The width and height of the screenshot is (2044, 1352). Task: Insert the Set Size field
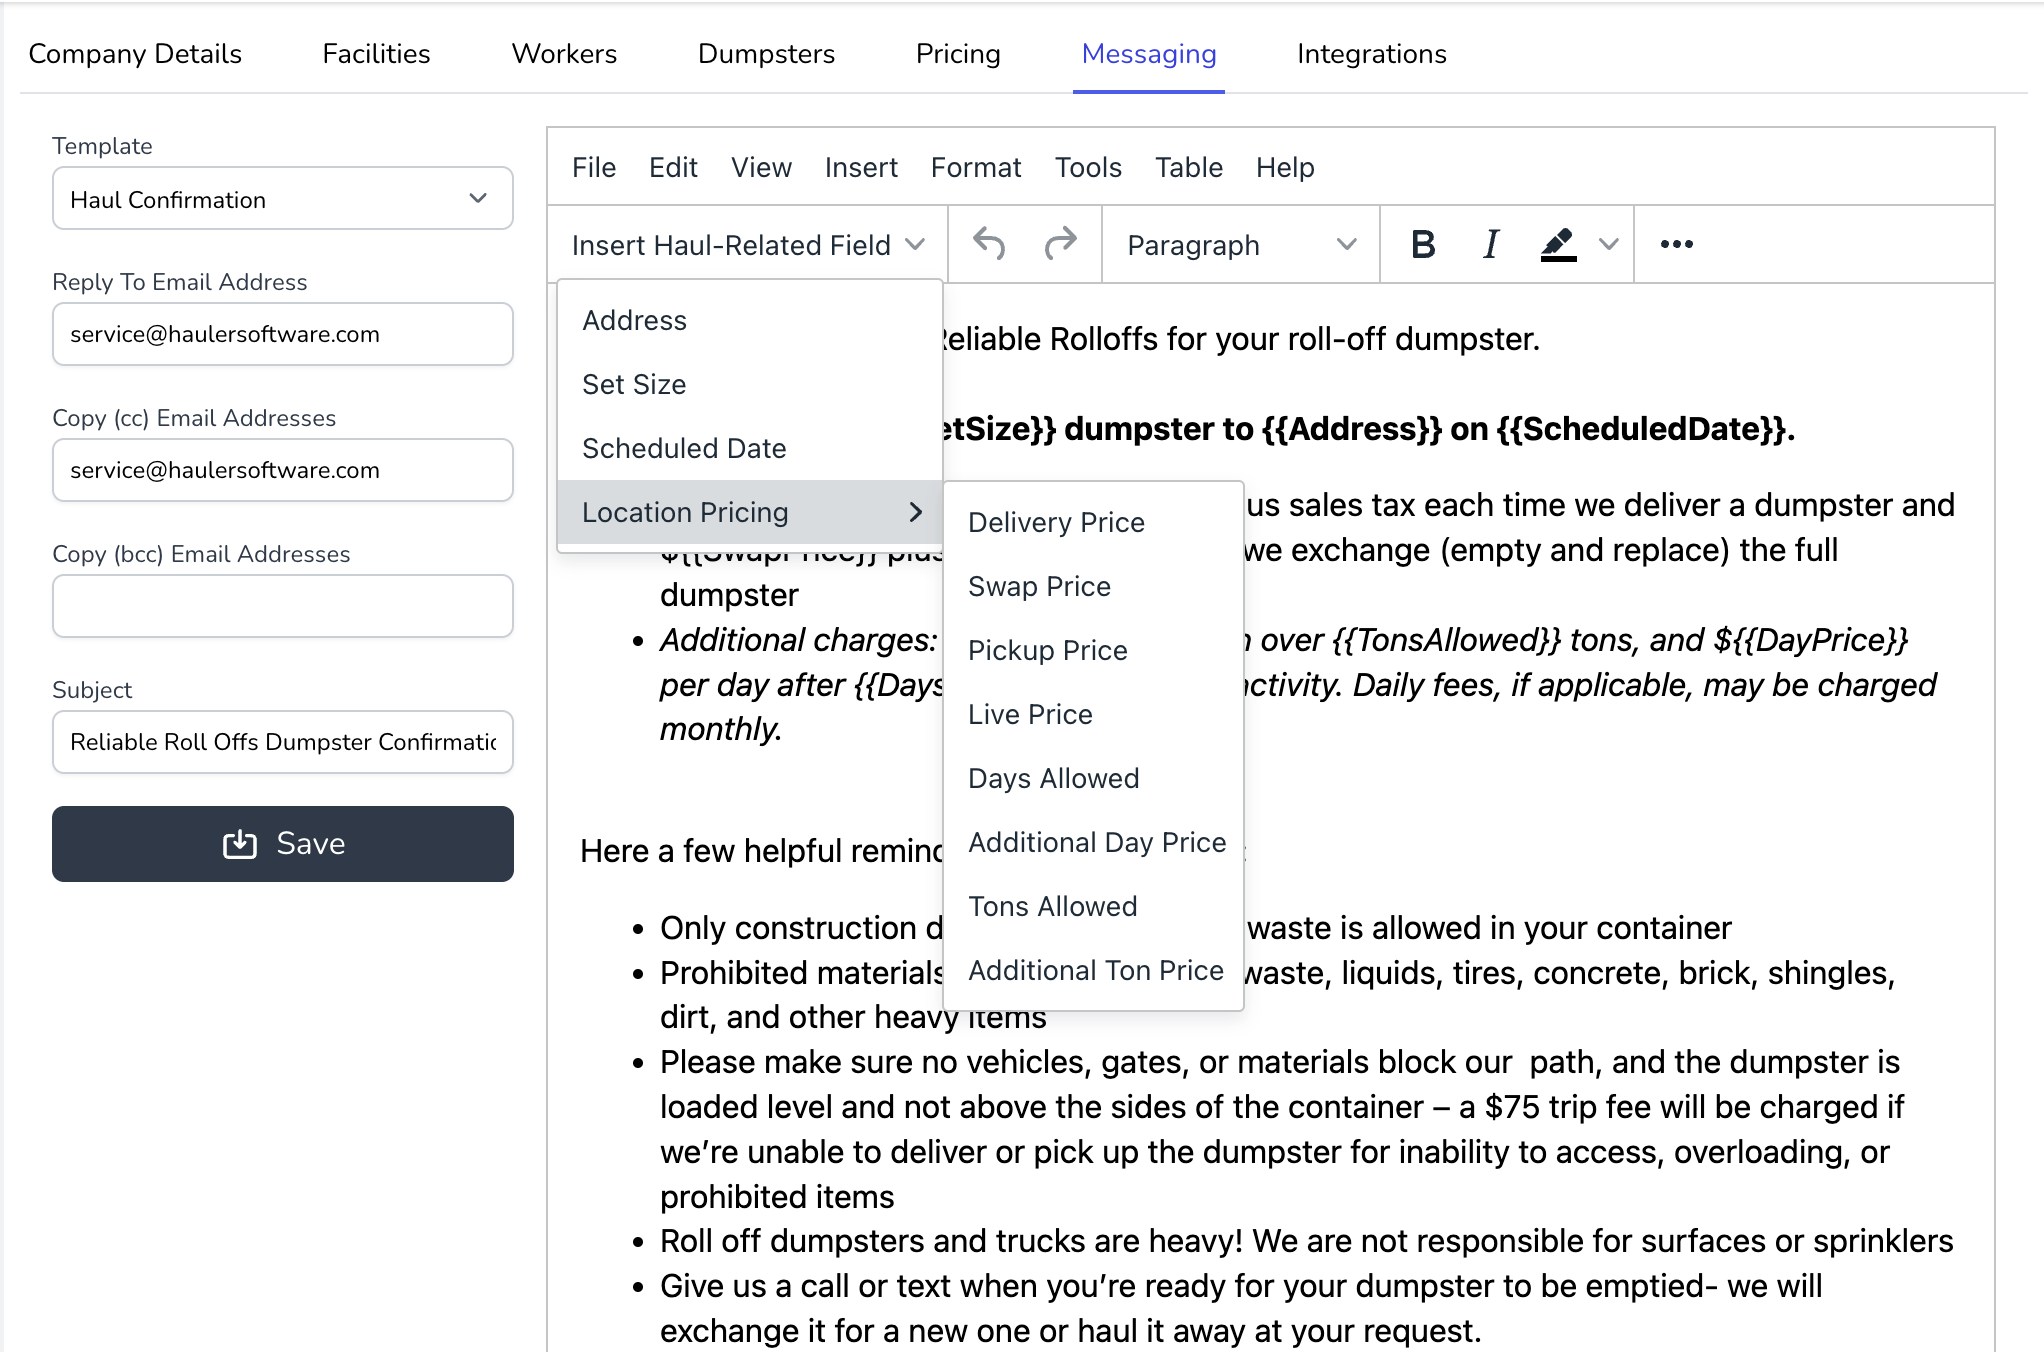(x=750, y=384)
